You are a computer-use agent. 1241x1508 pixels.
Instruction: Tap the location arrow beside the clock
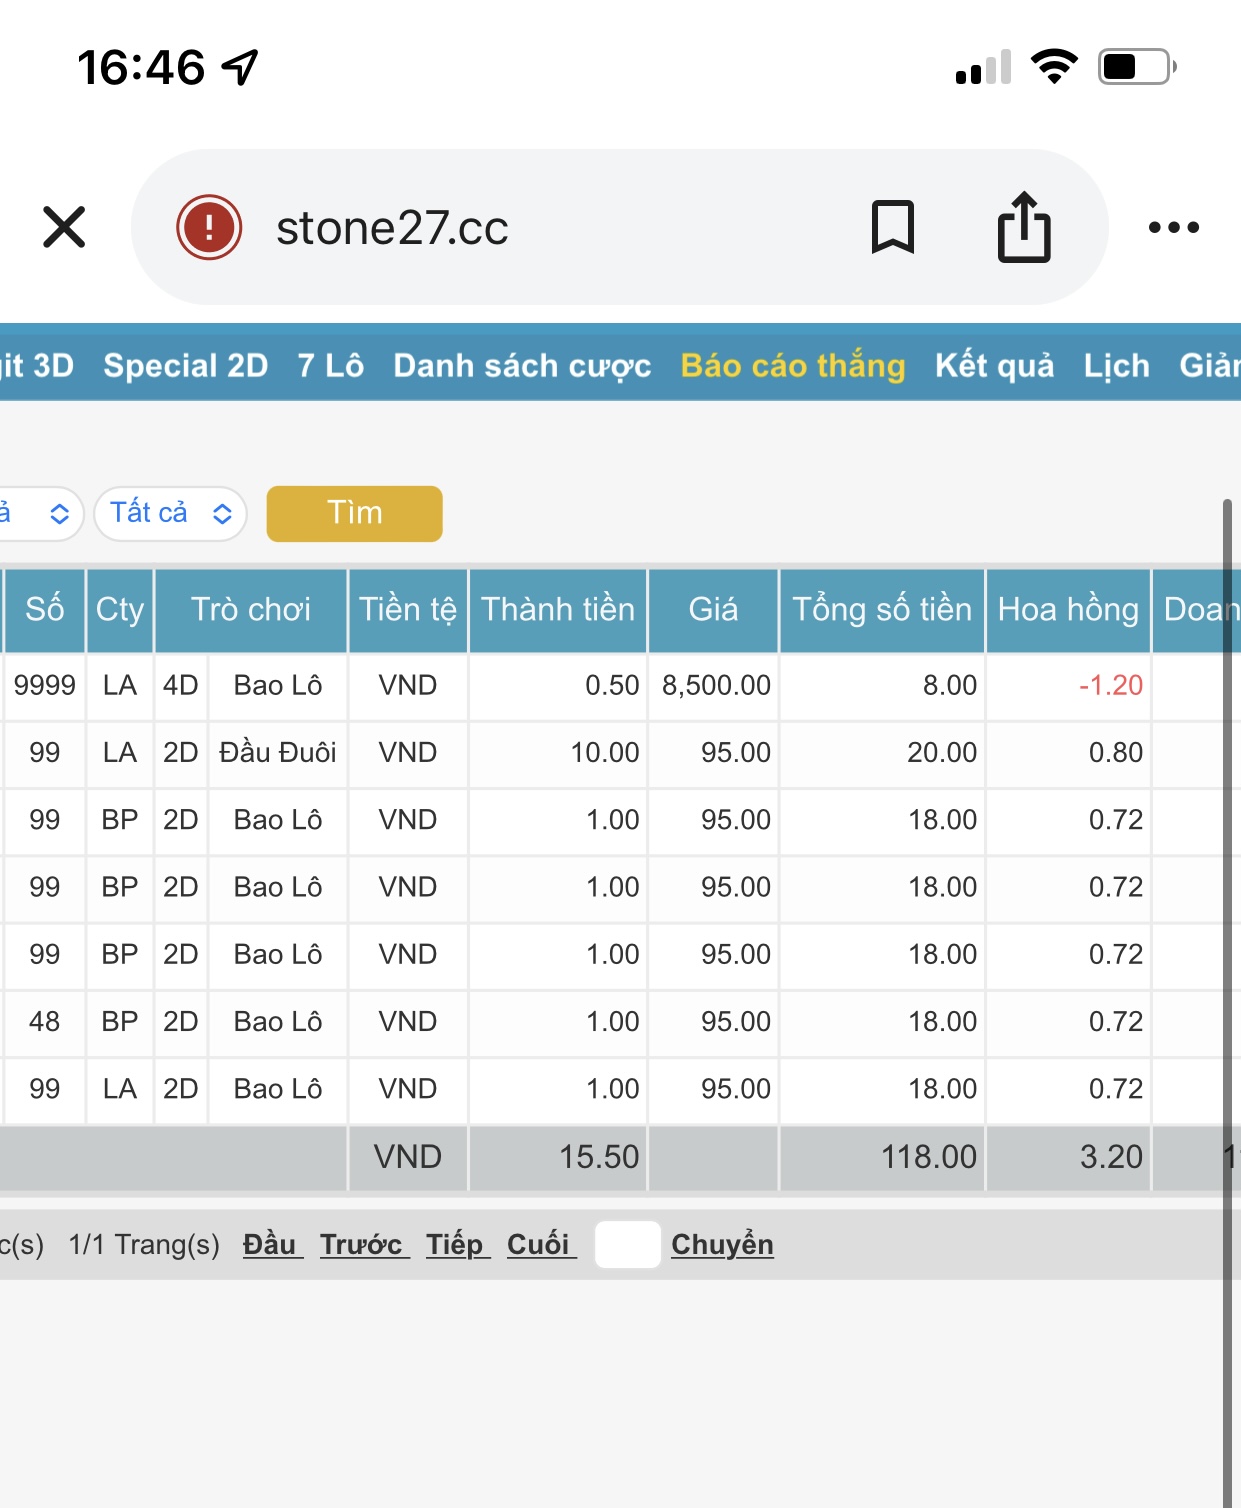[x=240, y=67]
